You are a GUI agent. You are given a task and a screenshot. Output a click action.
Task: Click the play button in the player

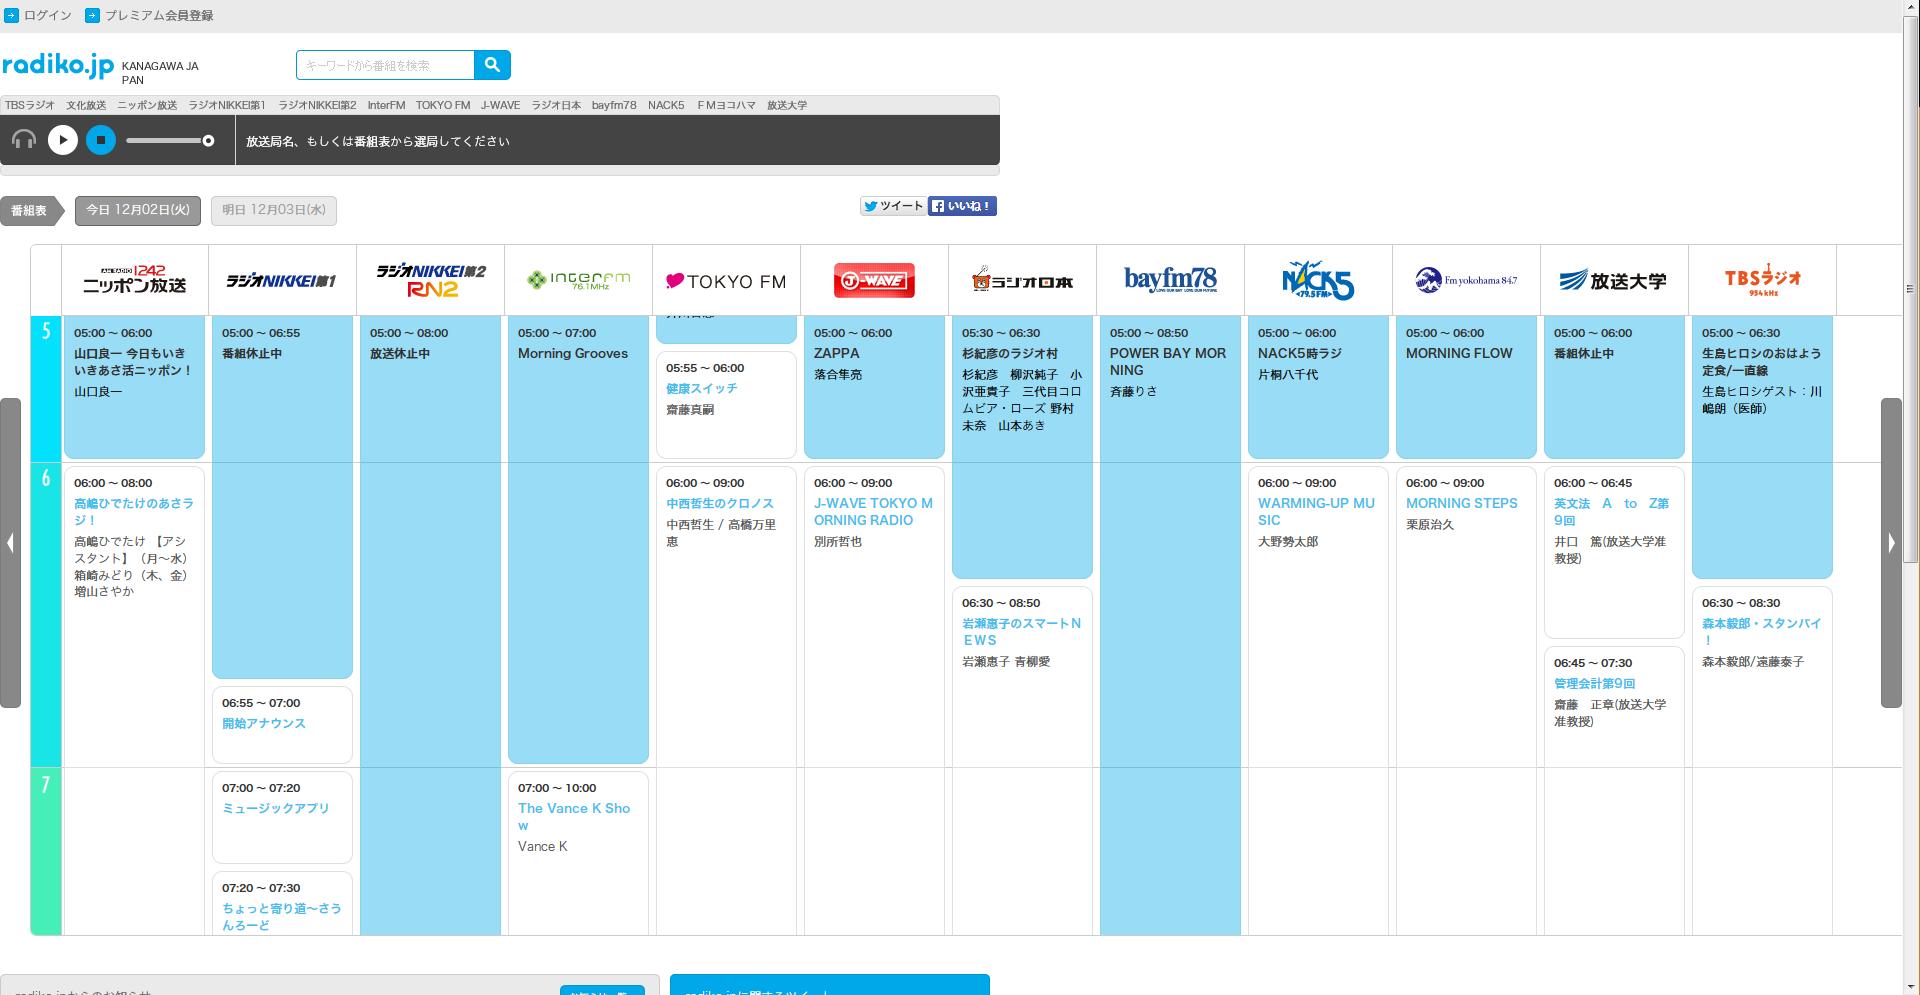pos(63,140)
